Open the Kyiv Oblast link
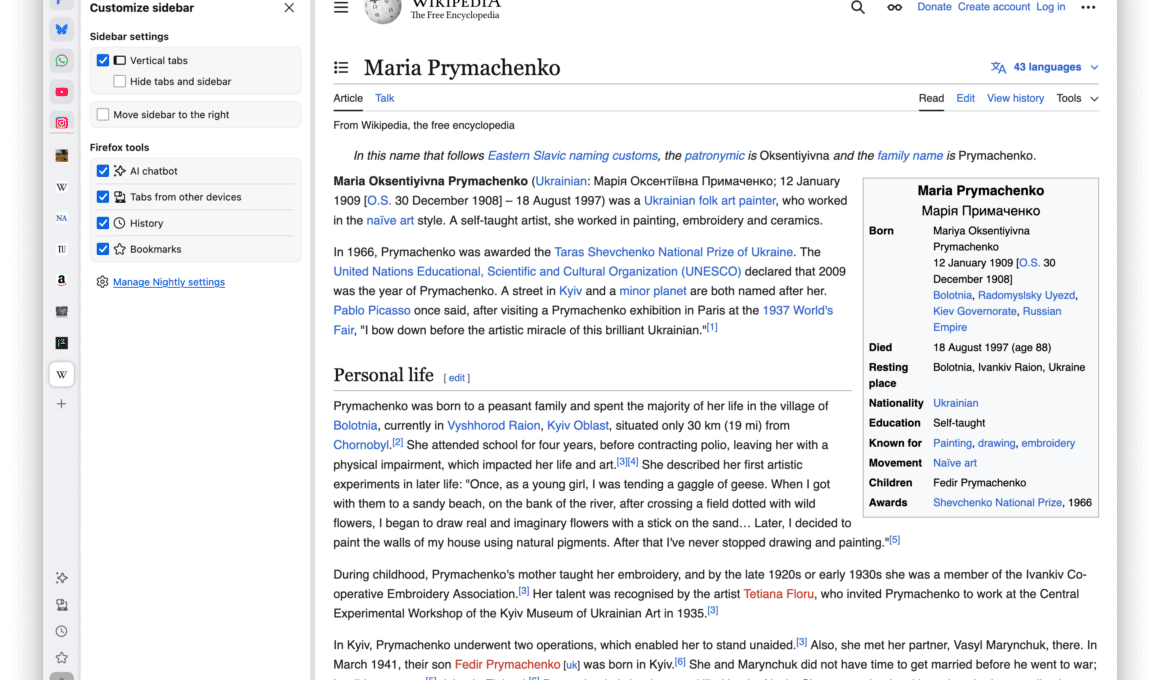Screen dimensions: 1160x680 (x=578, y=426)
